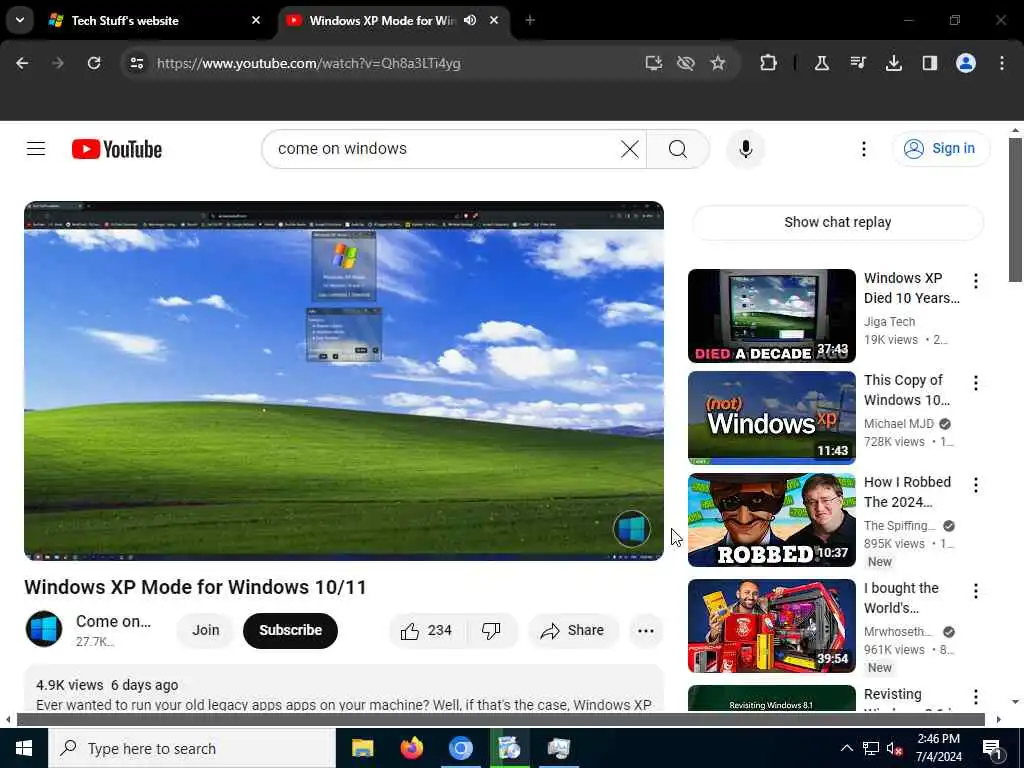Open the YouTube hamburger guide menu
1024x768 pixels.
(x=36, y=149)
